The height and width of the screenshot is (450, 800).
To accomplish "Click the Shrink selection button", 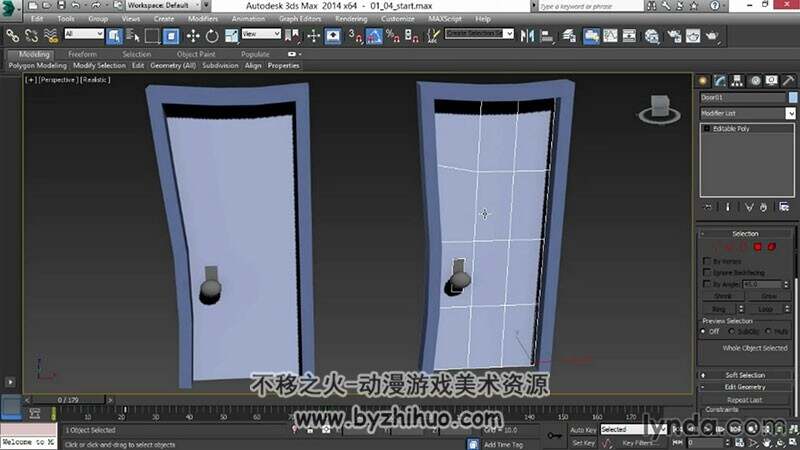I will point(722,296).
